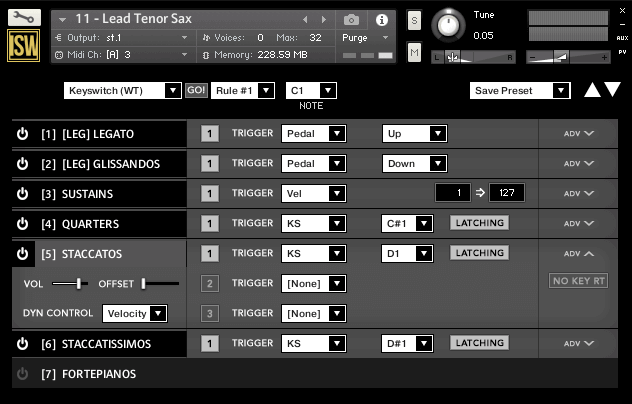Click the large up arrow triangle
632x404 pixels.
tap(592, 90)
